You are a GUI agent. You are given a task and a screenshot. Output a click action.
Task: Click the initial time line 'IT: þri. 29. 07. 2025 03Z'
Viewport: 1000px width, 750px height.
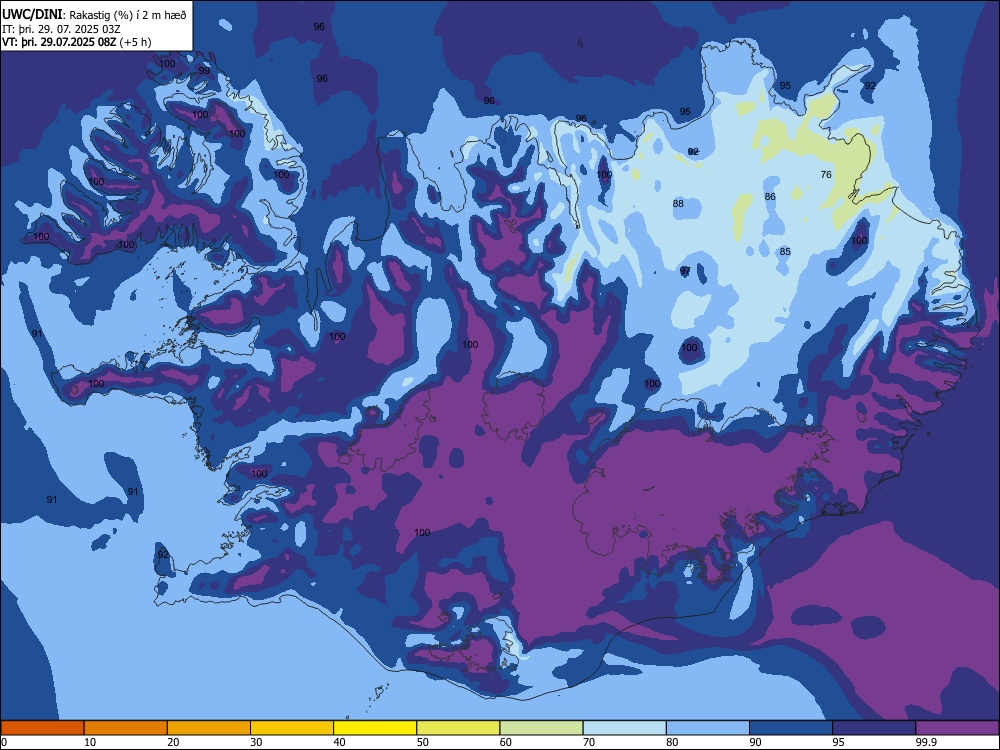[61, 29]
